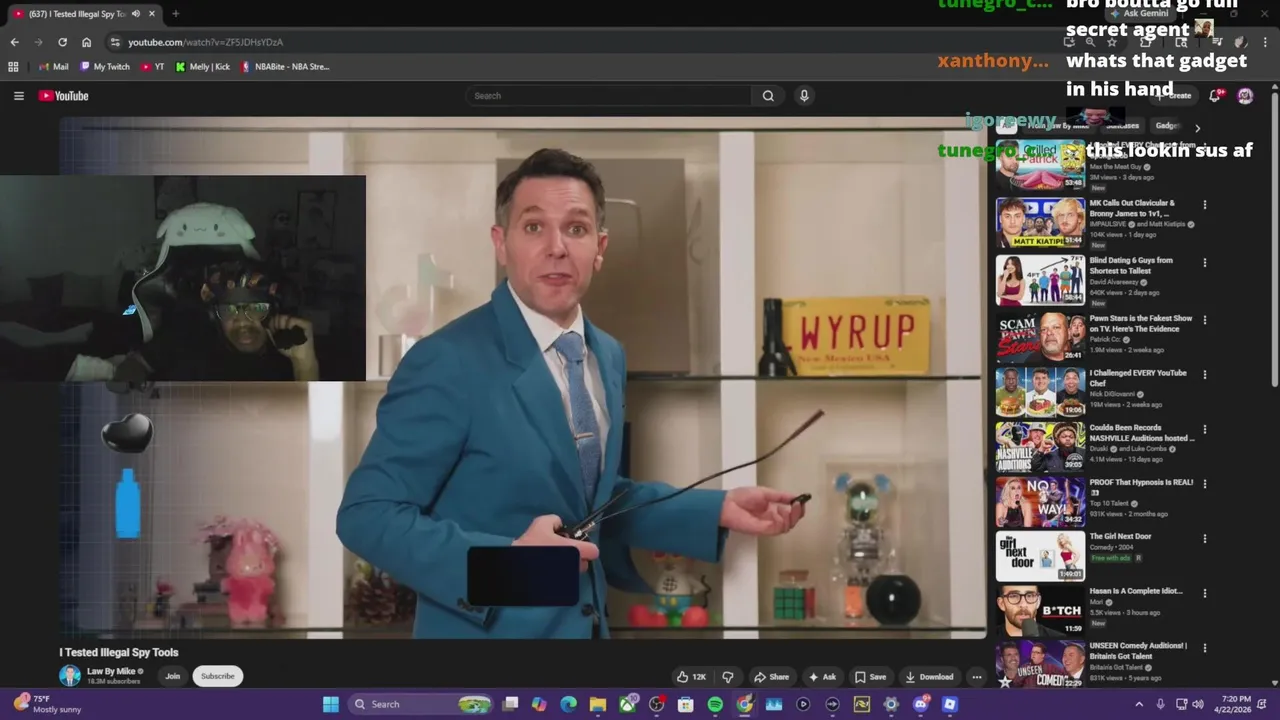Viewport: 1280px width, 720px height.
Task: Click the Join channel button
Action: pyautogui.click(x=172, y=676)
